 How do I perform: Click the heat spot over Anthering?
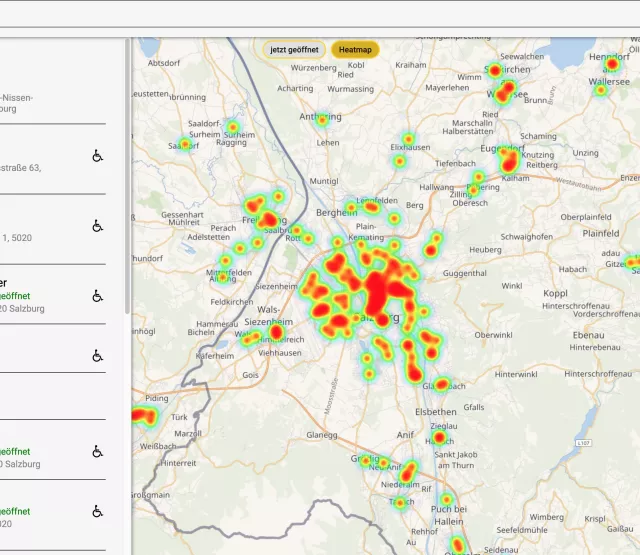click(322, 119)
